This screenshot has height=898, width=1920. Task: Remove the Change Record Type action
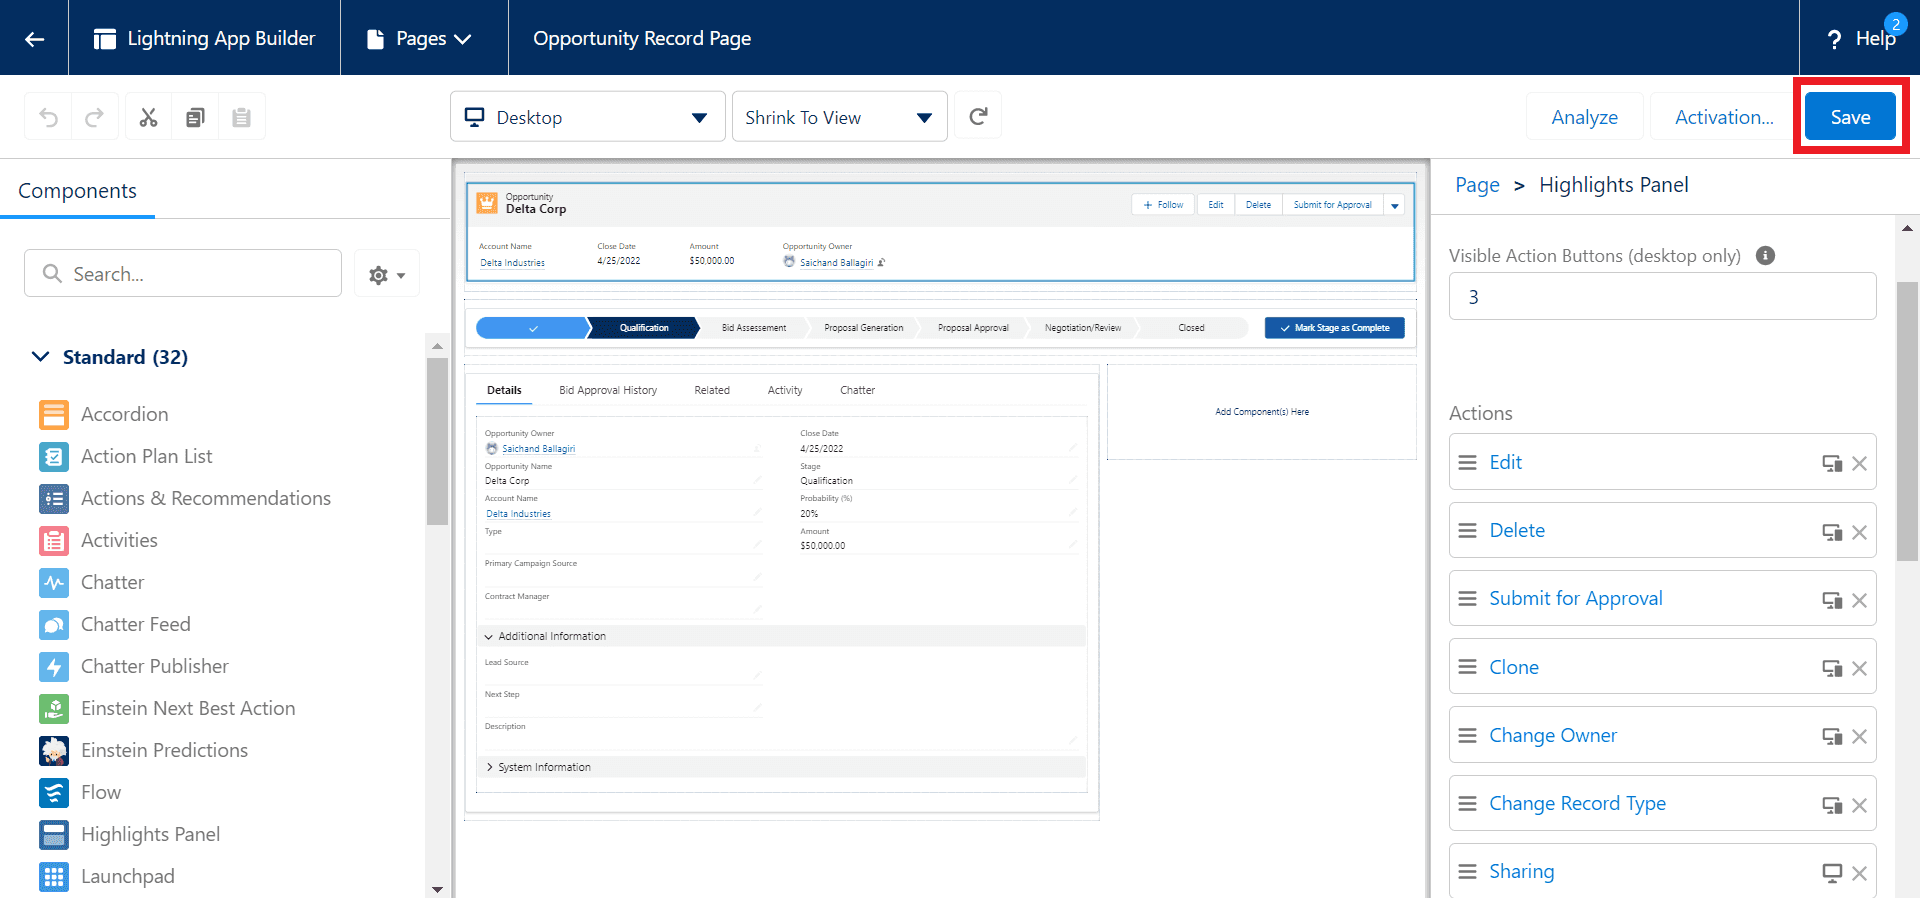pyautogui.click(x=1859, y=805)
